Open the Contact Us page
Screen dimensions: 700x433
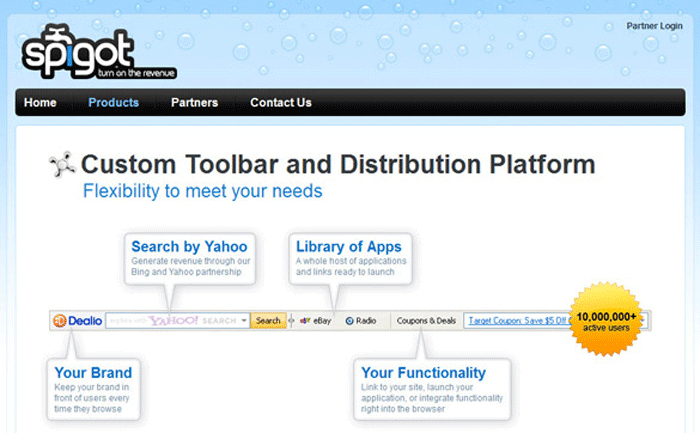pos(280,103)
